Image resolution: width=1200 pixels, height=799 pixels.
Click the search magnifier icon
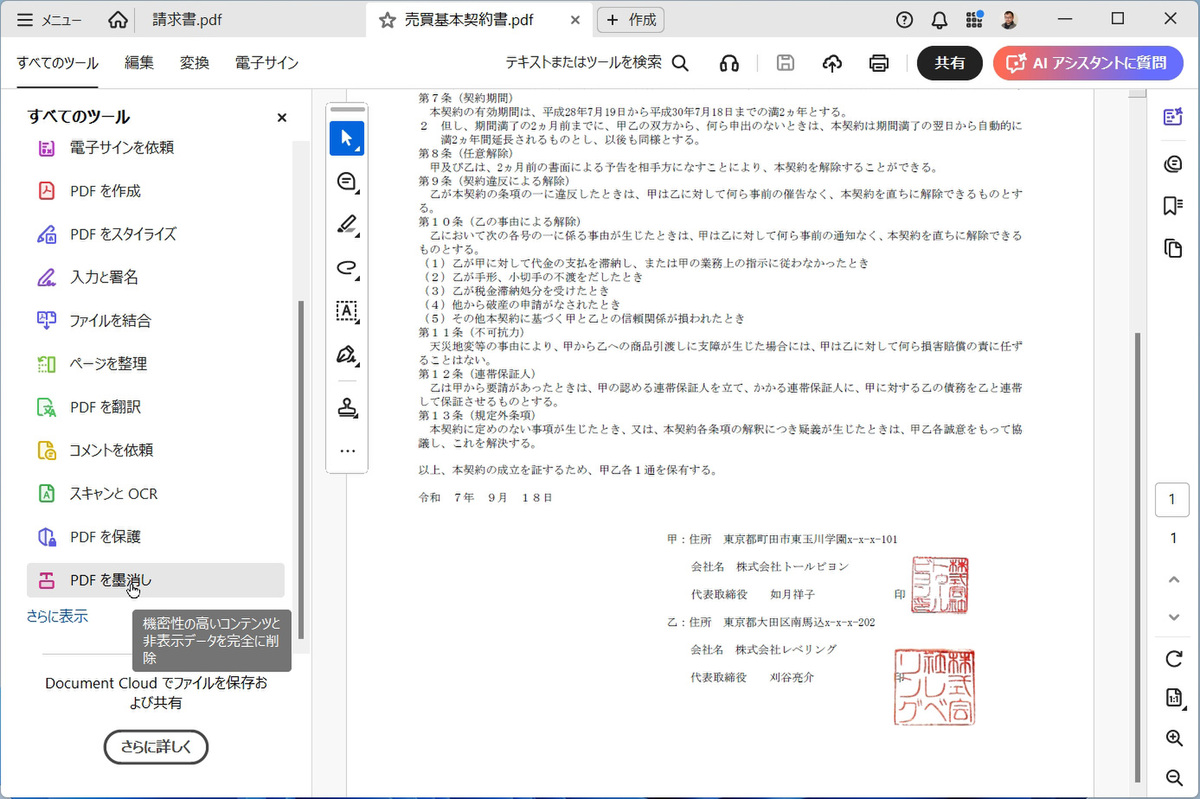point(680,63)
